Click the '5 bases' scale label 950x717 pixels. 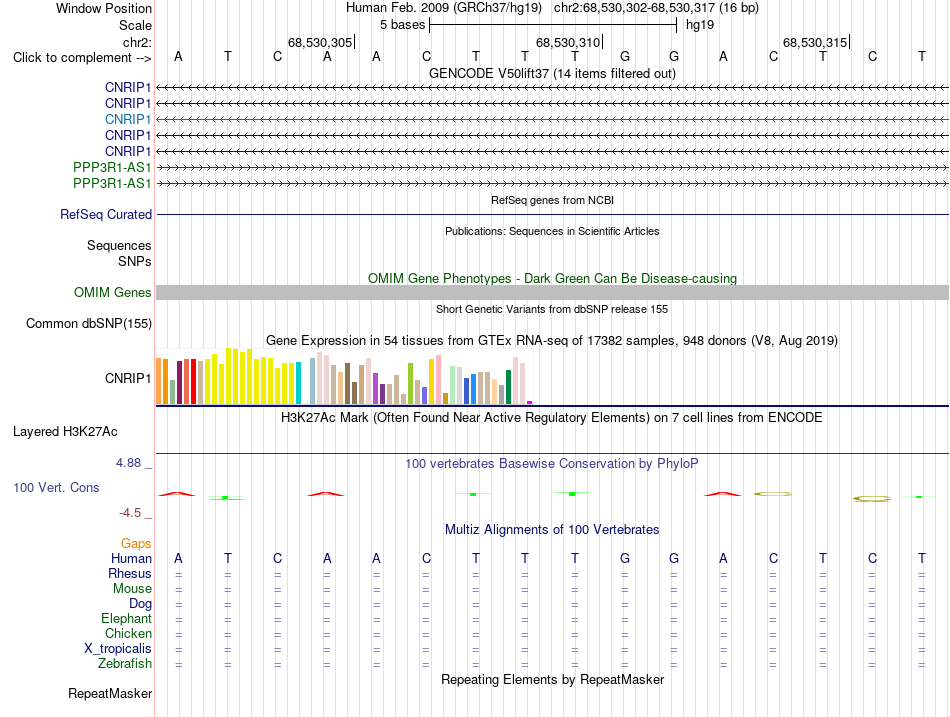point(402,25)
